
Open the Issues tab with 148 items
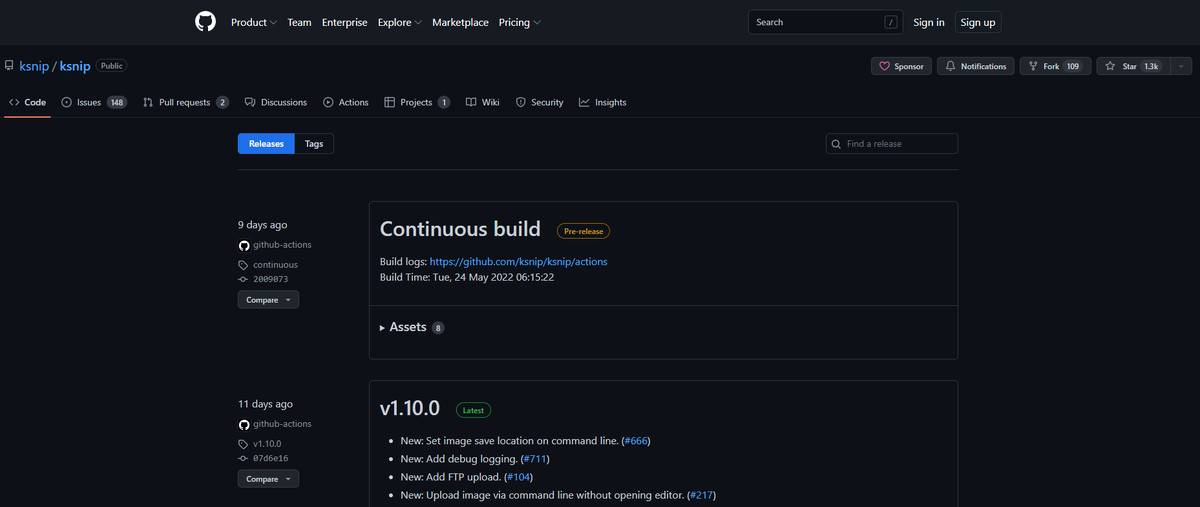tap(94, 102)
